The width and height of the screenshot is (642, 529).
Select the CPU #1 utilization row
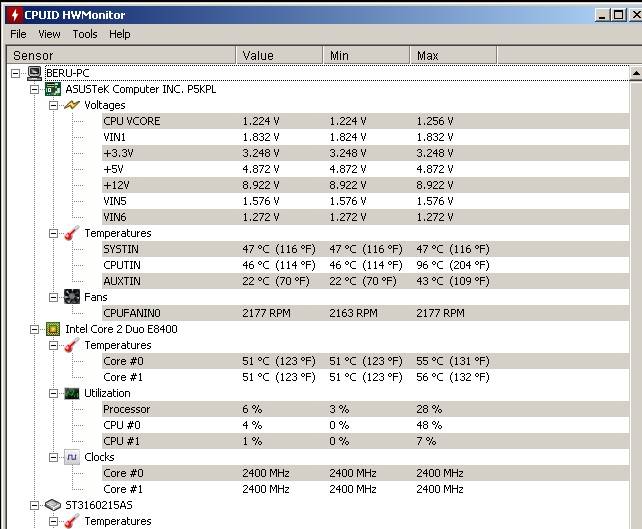coord(365,441)
